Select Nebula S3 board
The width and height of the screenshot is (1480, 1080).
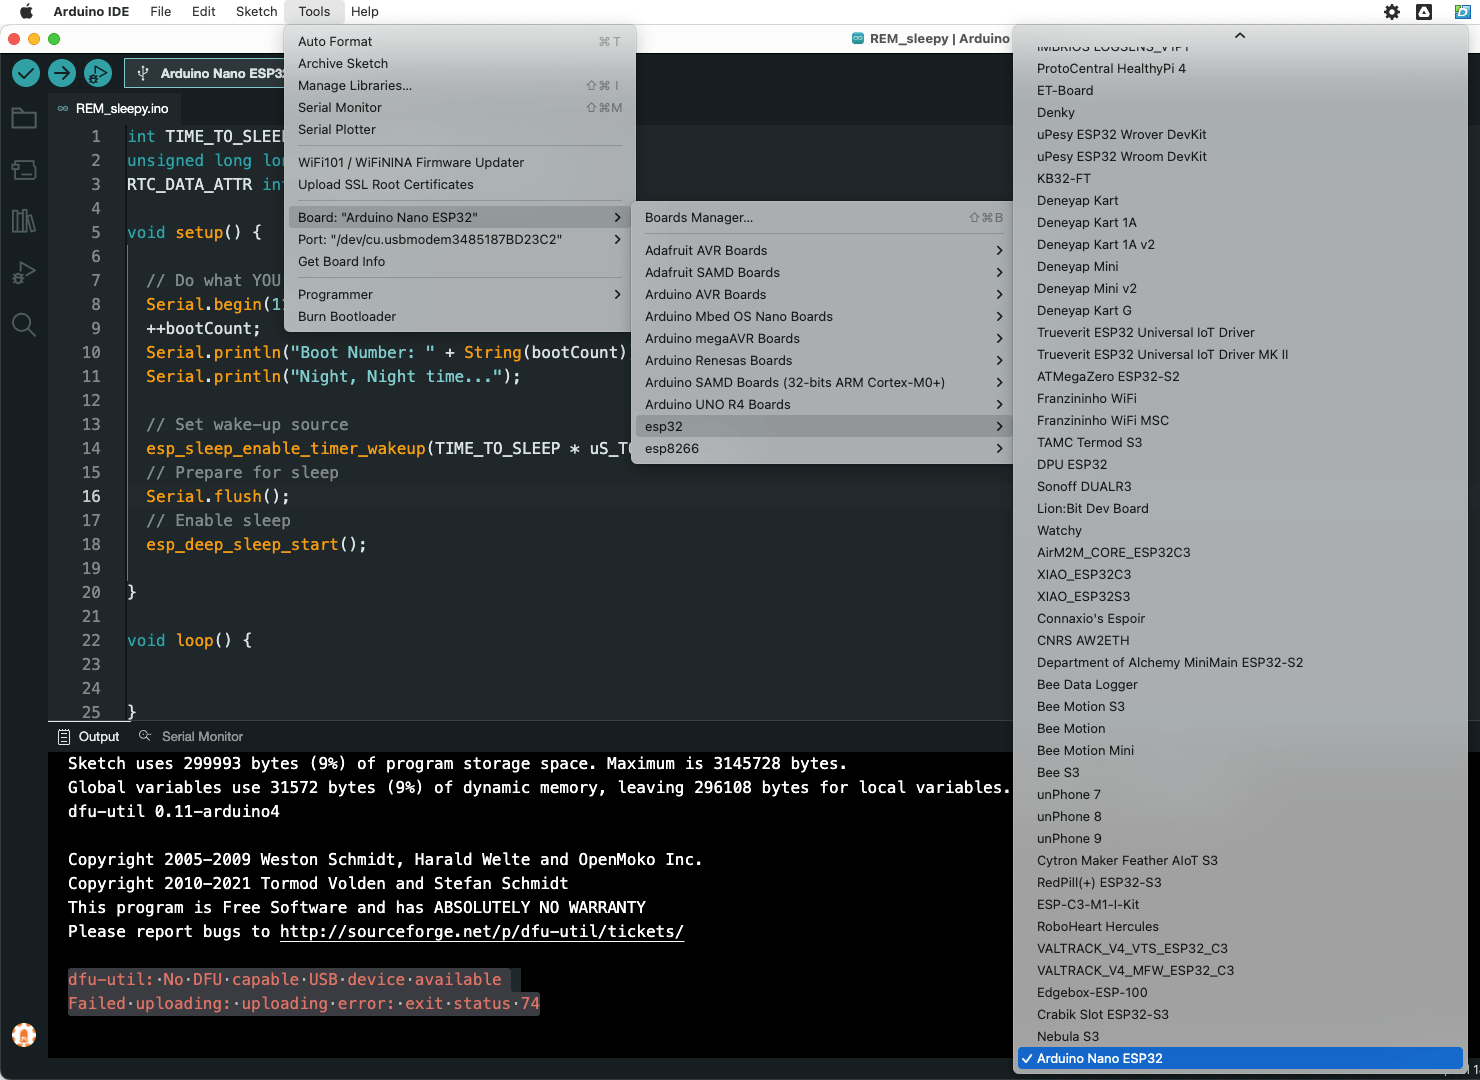click(1240, 1036)
